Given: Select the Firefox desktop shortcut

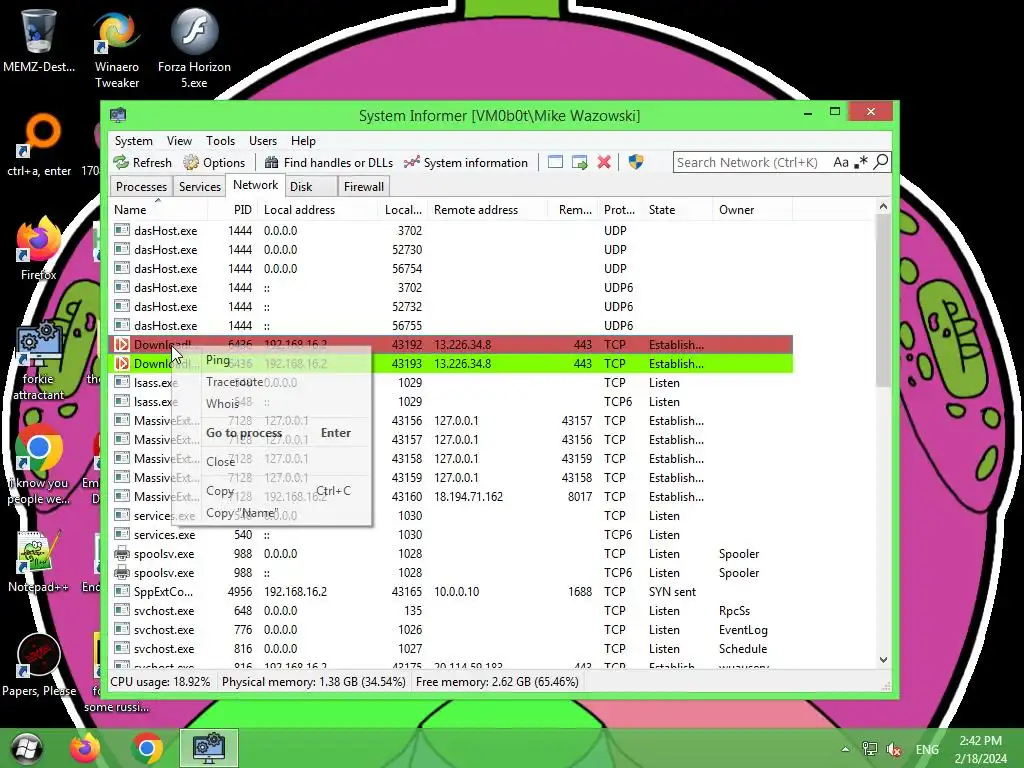Looking at the screenshot, I should tap(38, 249).
